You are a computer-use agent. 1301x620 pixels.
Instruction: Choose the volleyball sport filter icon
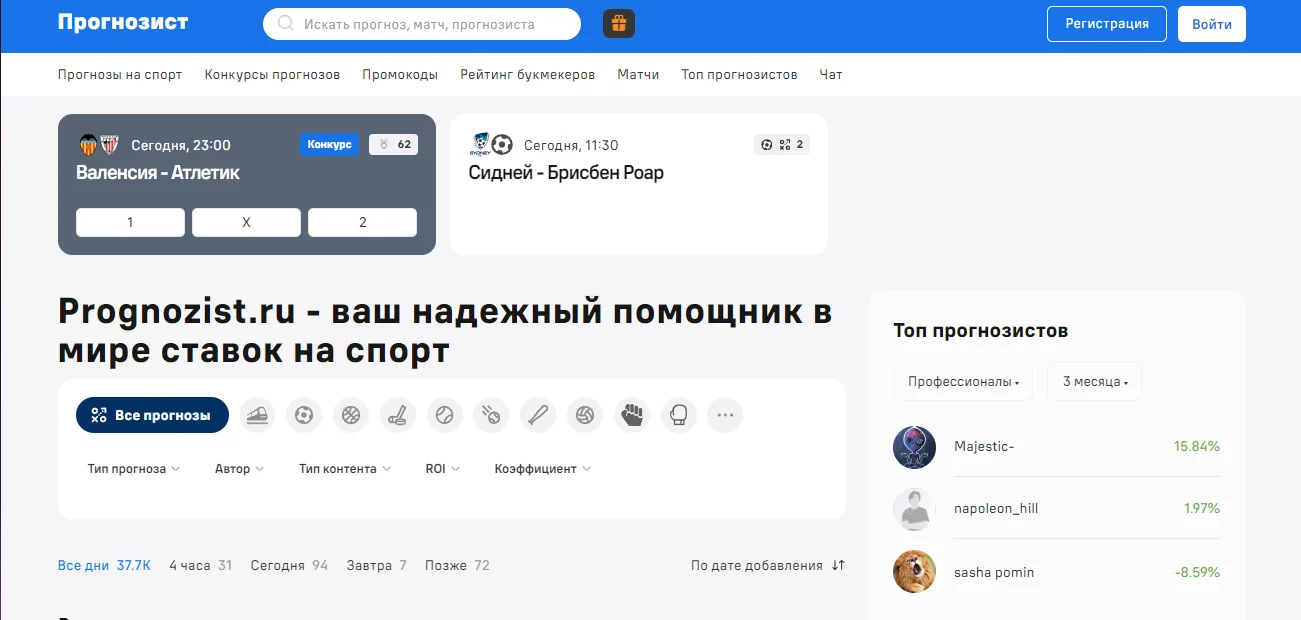(585, 415)
